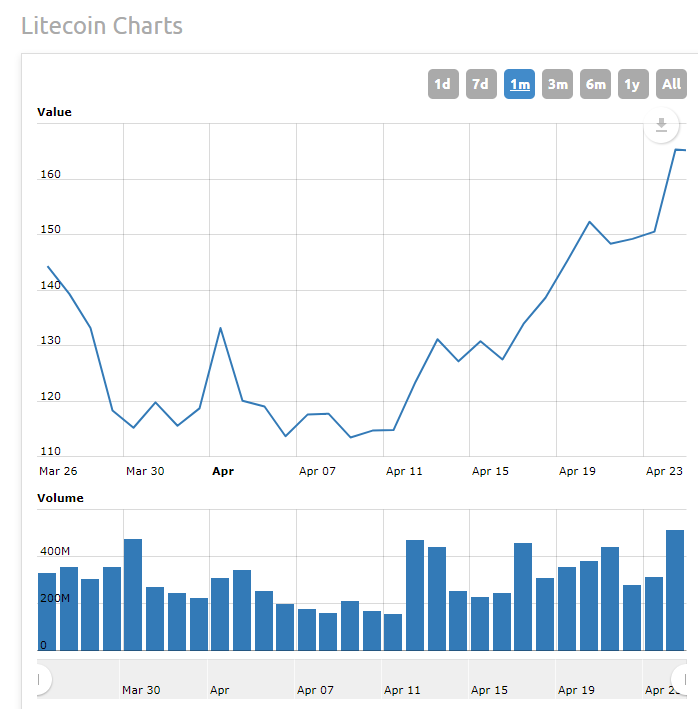This screenshot has height=709, width=698.
Task: Click the 110 value axis label
Action: [50, 451]
